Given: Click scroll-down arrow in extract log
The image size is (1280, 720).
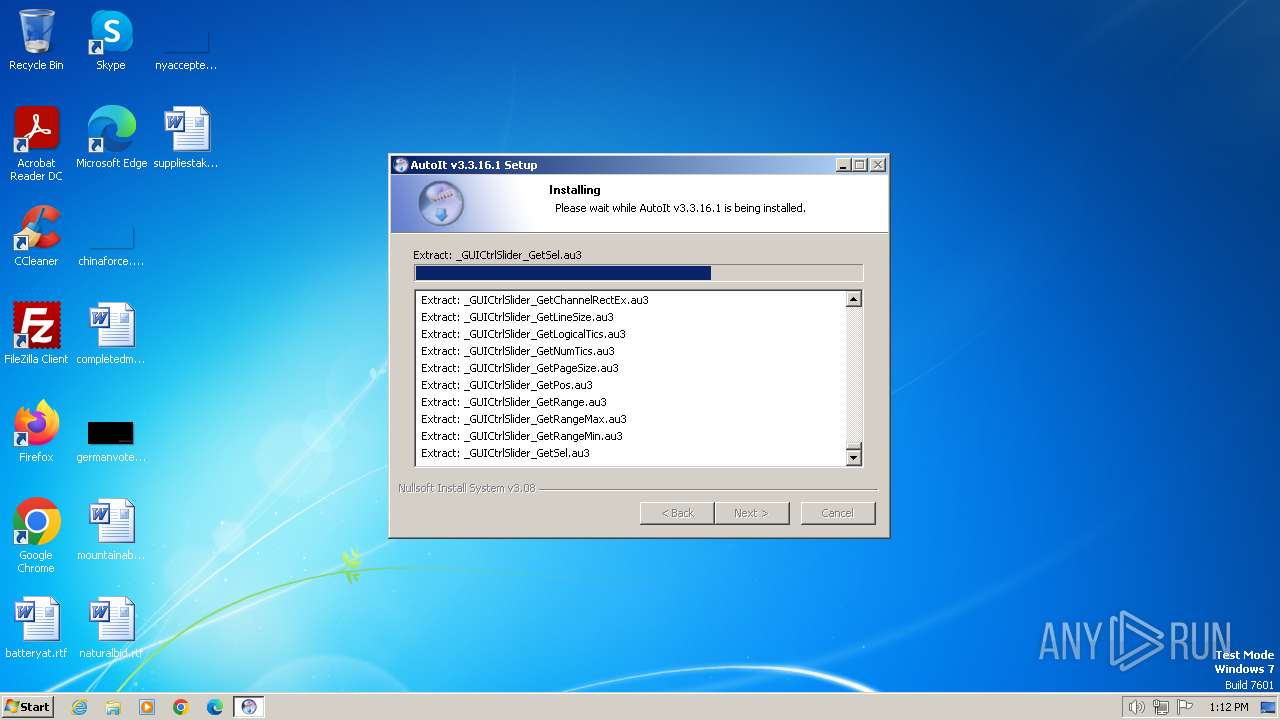Looking at the screenshot, I should point(853,457).
